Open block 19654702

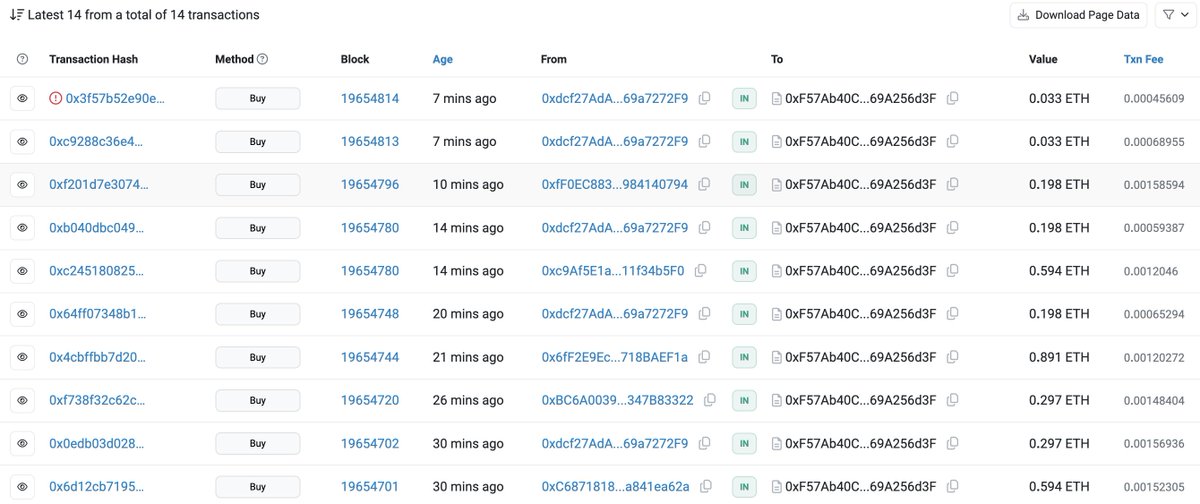(x=370, y=443)
